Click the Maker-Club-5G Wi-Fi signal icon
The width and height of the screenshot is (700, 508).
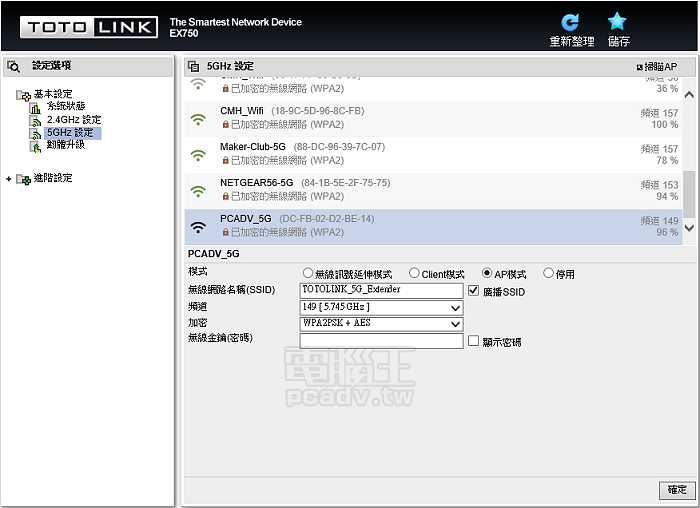click(x=198, y=154)
